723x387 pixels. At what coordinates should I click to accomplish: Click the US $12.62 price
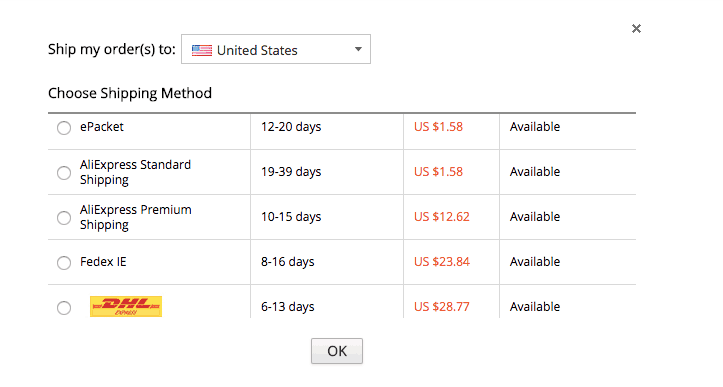coord(442,217)
